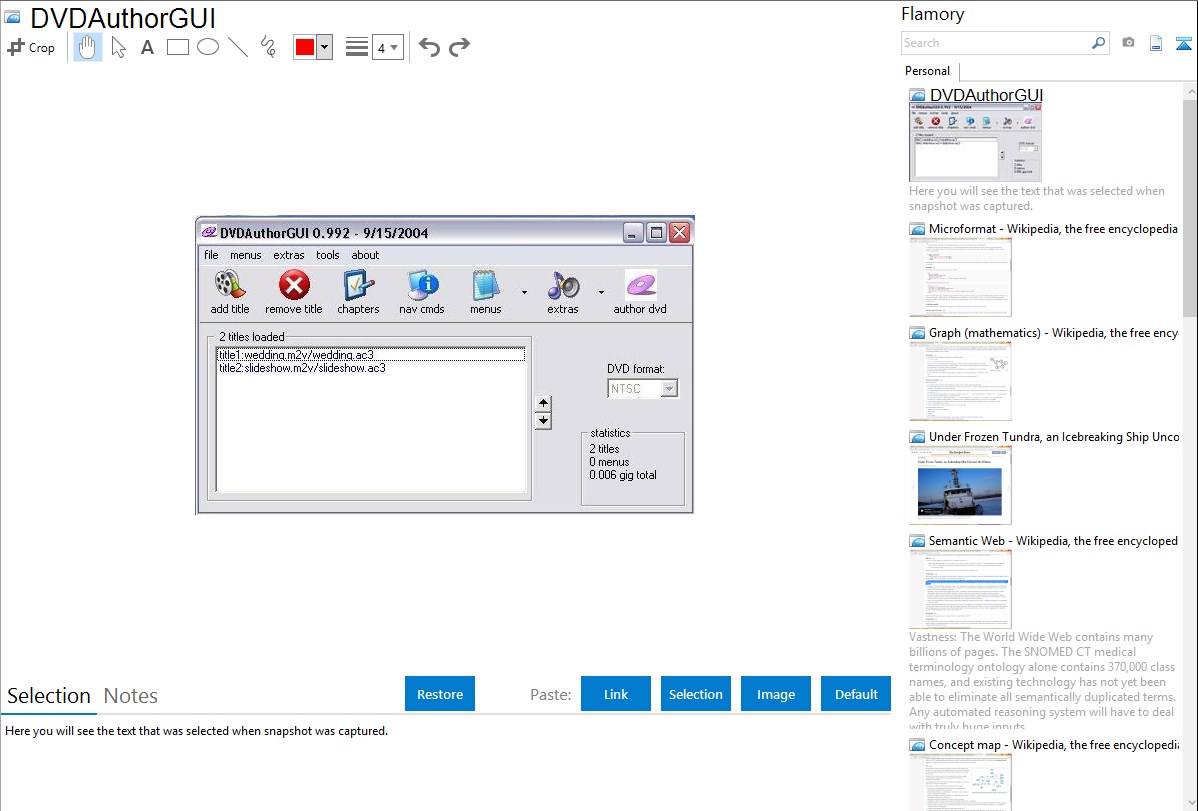
Task: Open the color picker dropdown arrow
Action: pos(324,47)
